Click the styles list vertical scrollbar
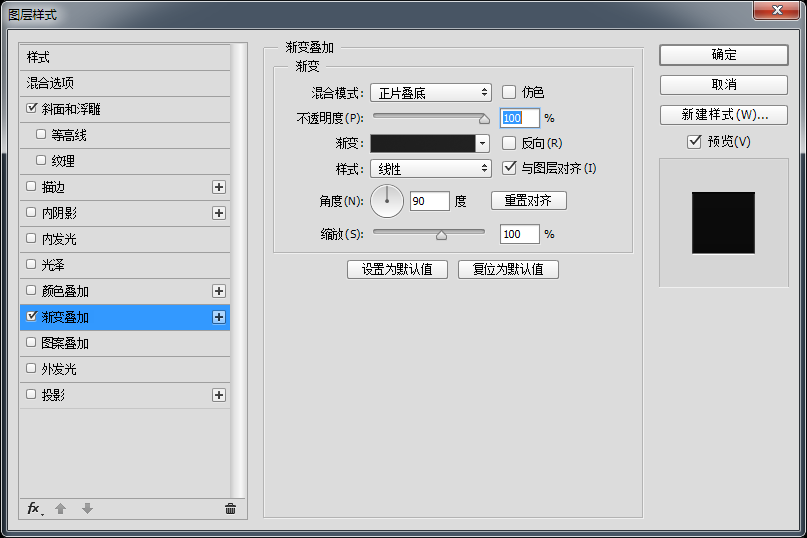Image resolution: width=807 pixels, height=538 pixels. tap(237, 270)
